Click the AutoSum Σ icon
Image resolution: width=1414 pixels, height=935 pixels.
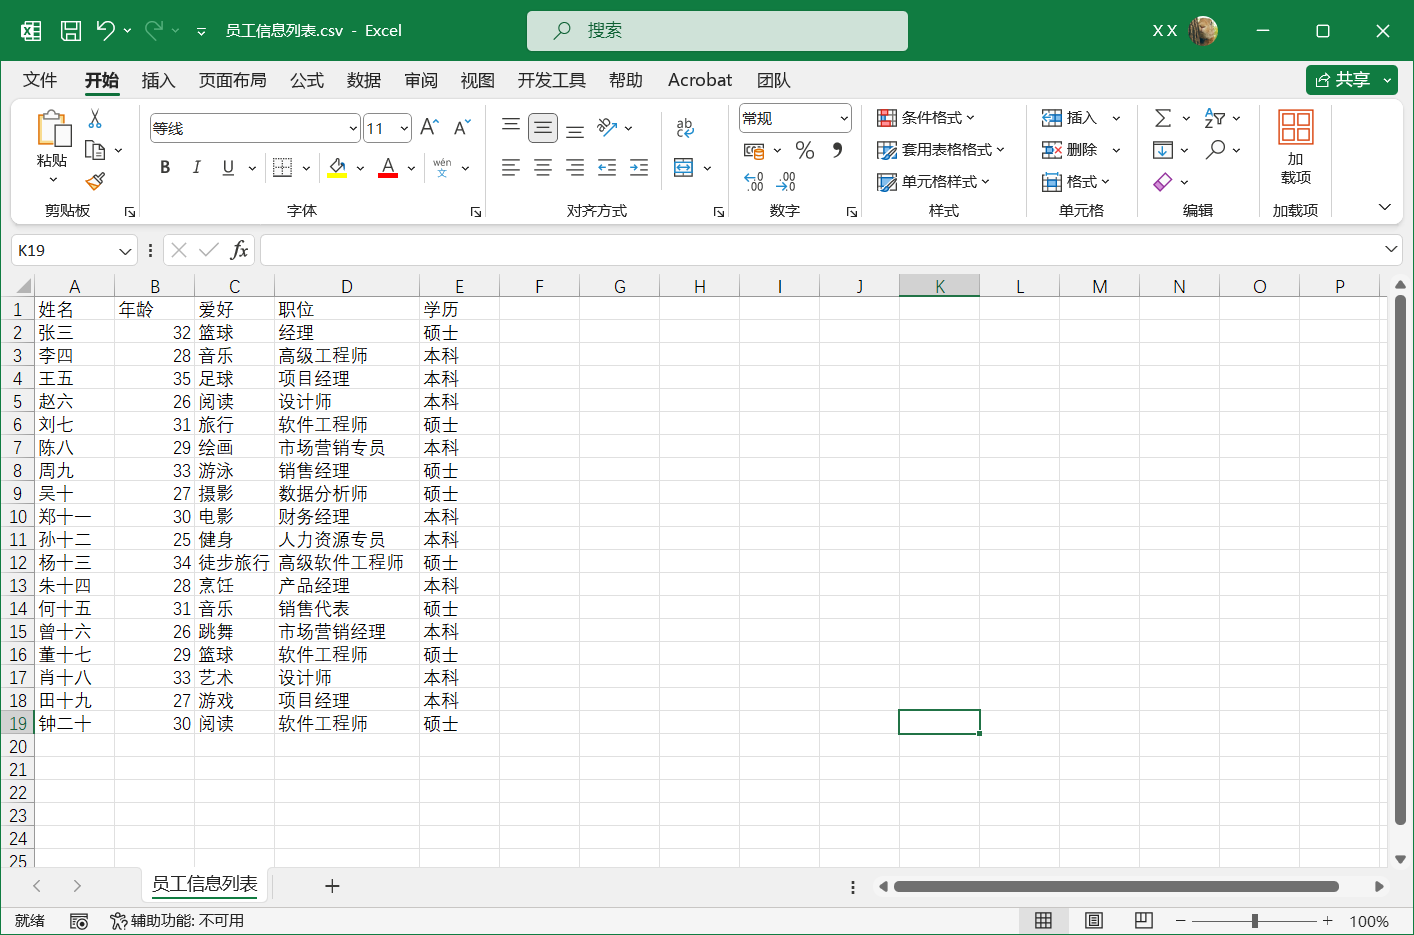tap(1163, 118)
